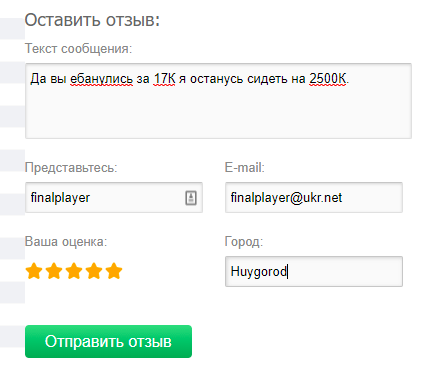Place cursor on underlined word 17К
433x373 pixels.
pyautogui.click(x=164, y=79)
